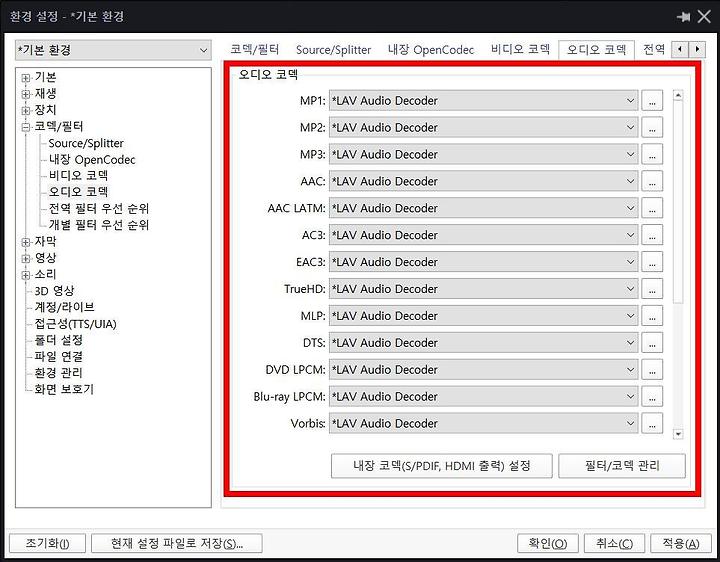Switch to the 코덱/필터 tab

pos(254,49)
